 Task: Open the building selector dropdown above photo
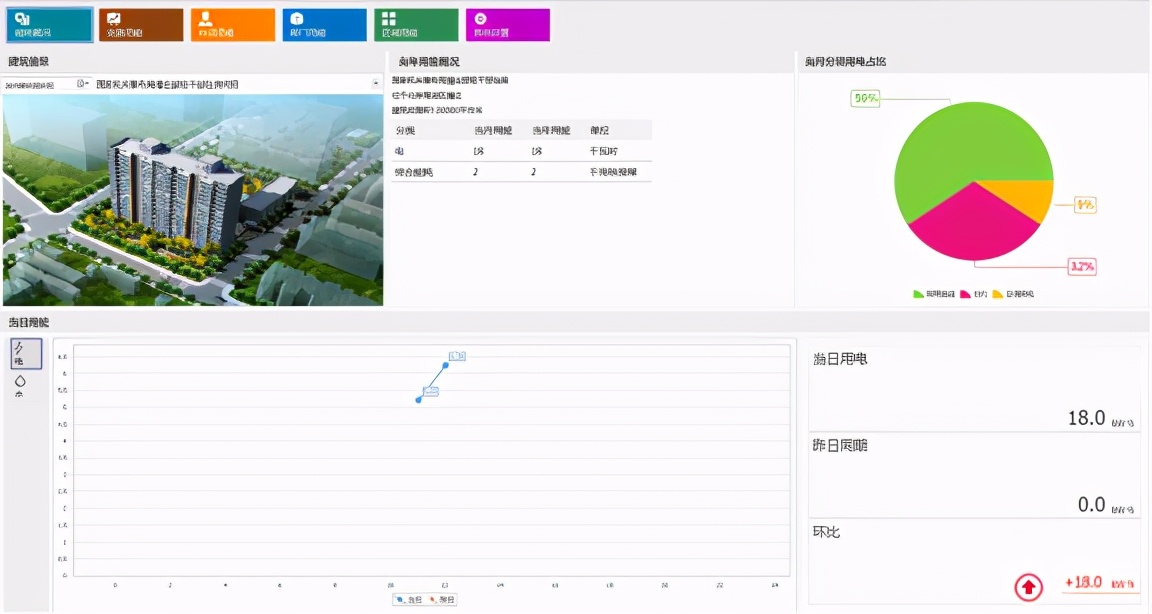[46, 84]
